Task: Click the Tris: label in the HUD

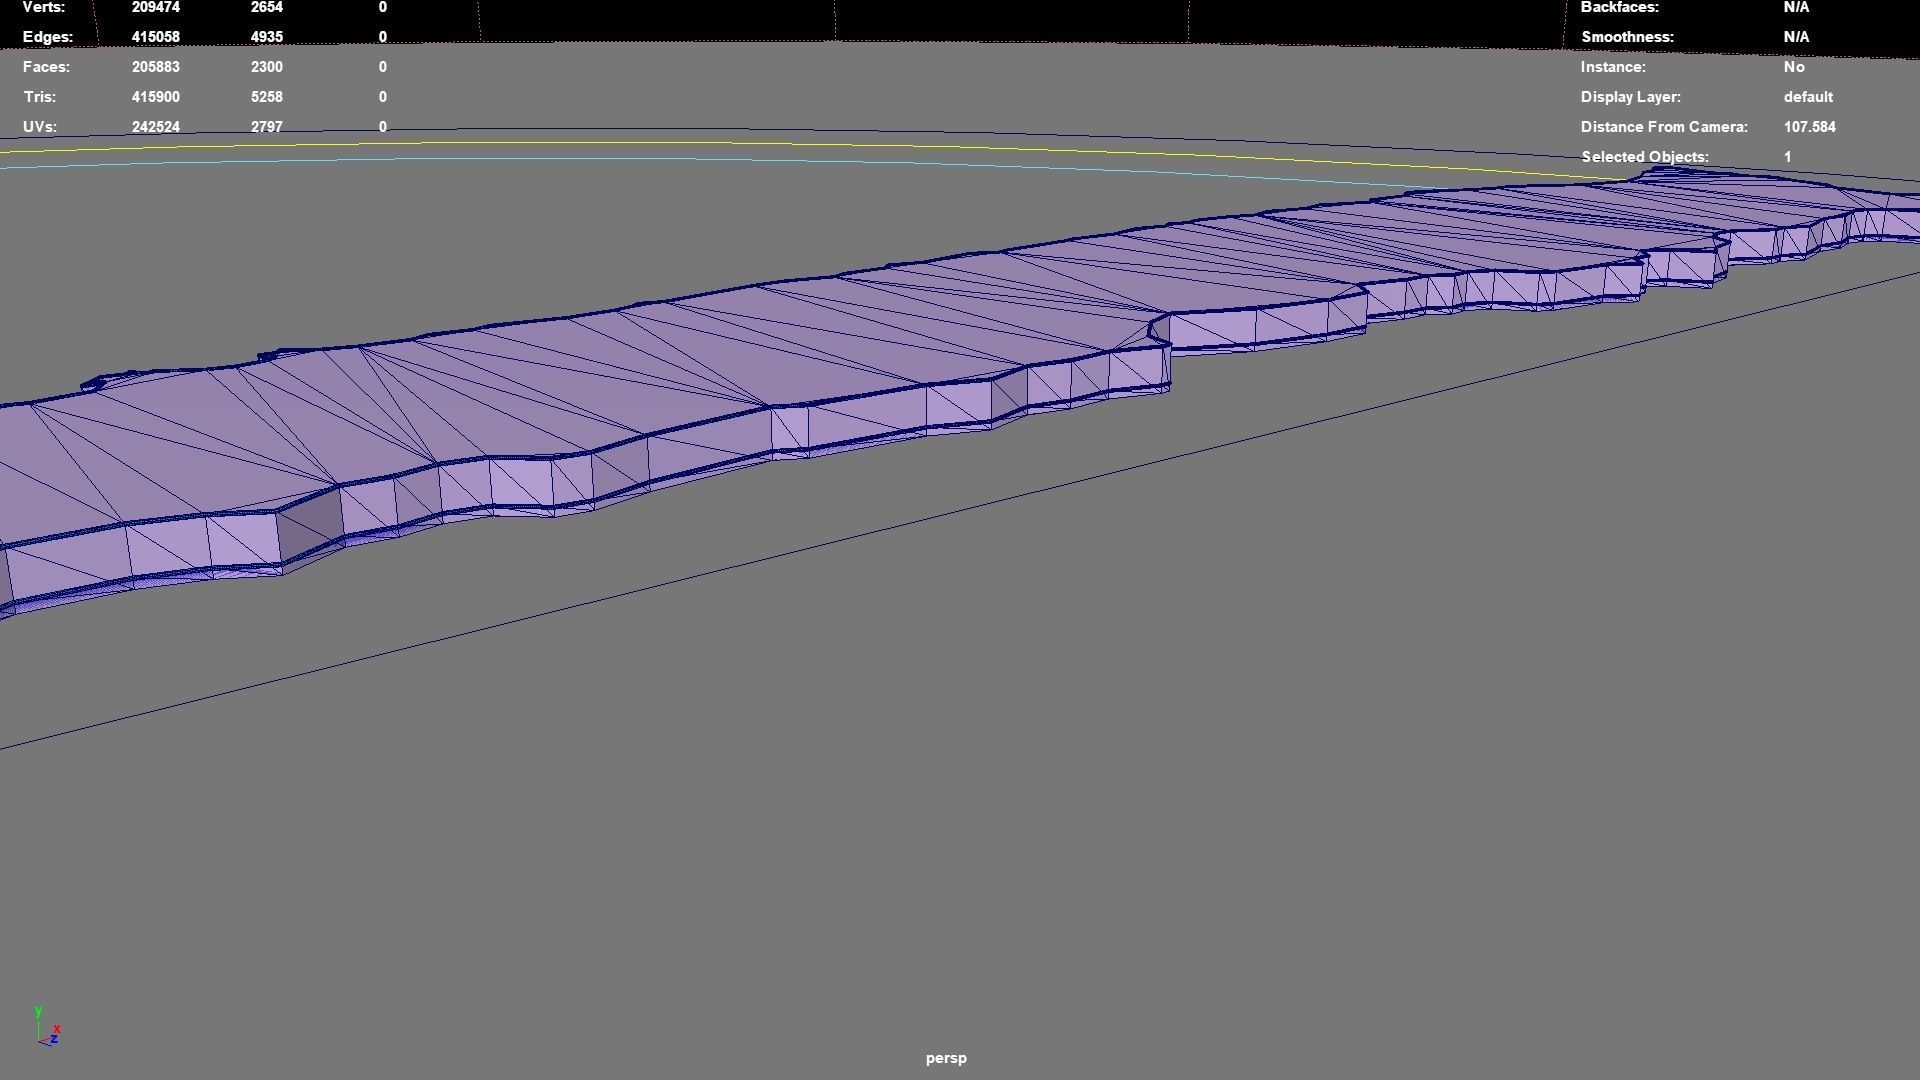Action: tap(40, 97)
